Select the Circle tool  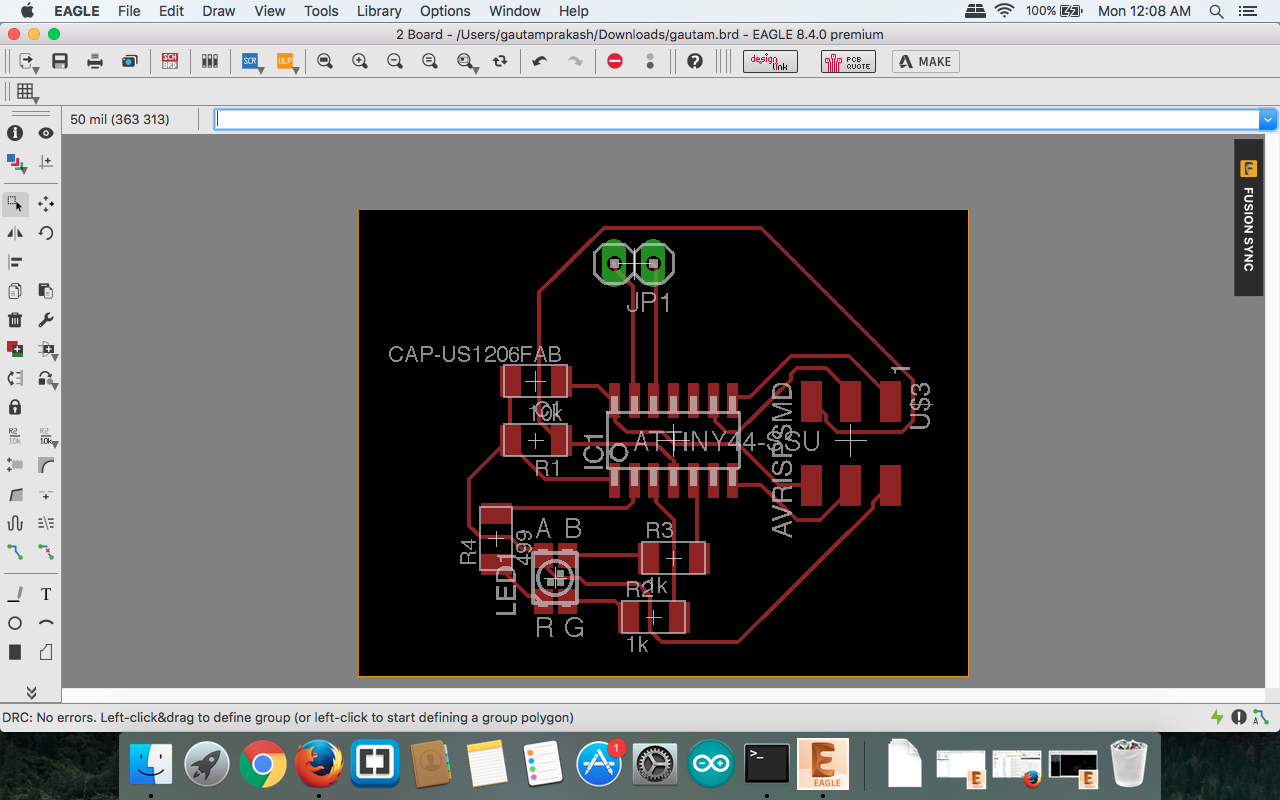[x=15, y=623]
